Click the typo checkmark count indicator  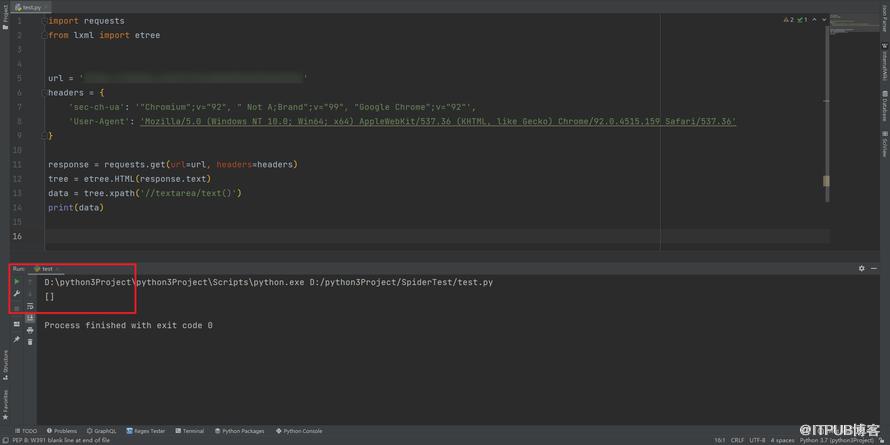[803, 20]
